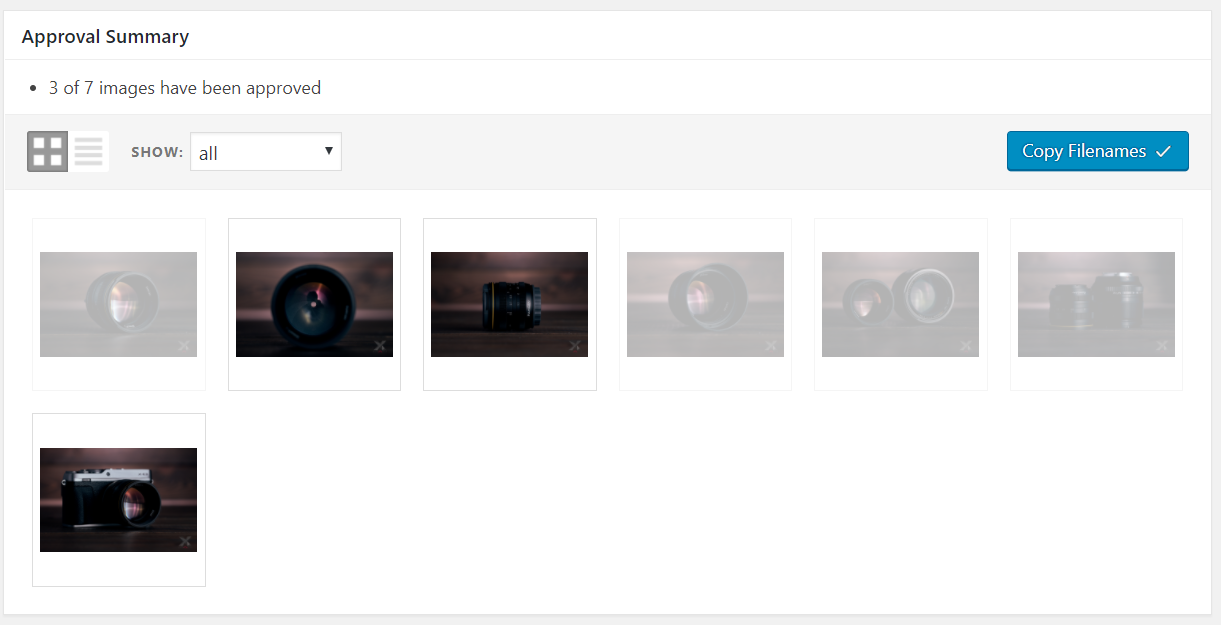Viewport: 1221px width, 625px height.
Task: Select approved front-facing lens thumbnail
Action: click(x=314, y=304)
